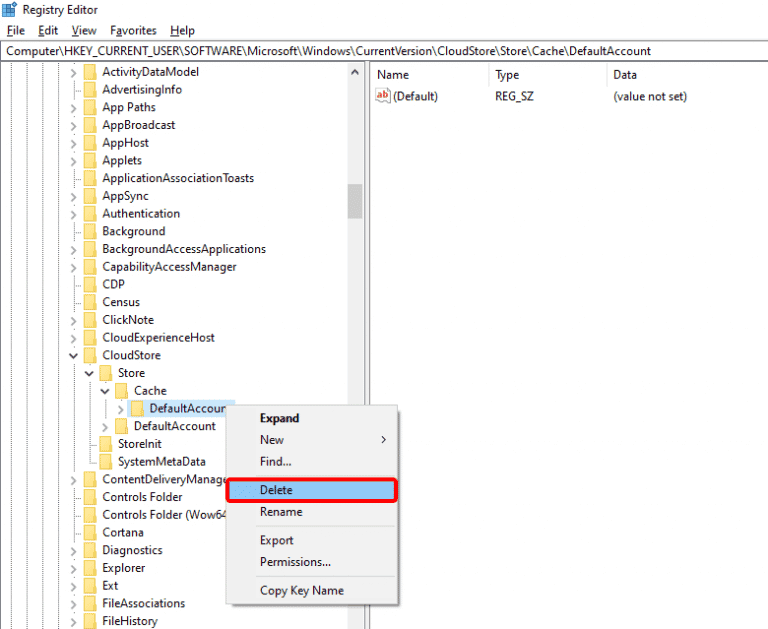The image size is (768, 629).
Task: Click the Store folder icon
Action: click(x=106, y=373)
